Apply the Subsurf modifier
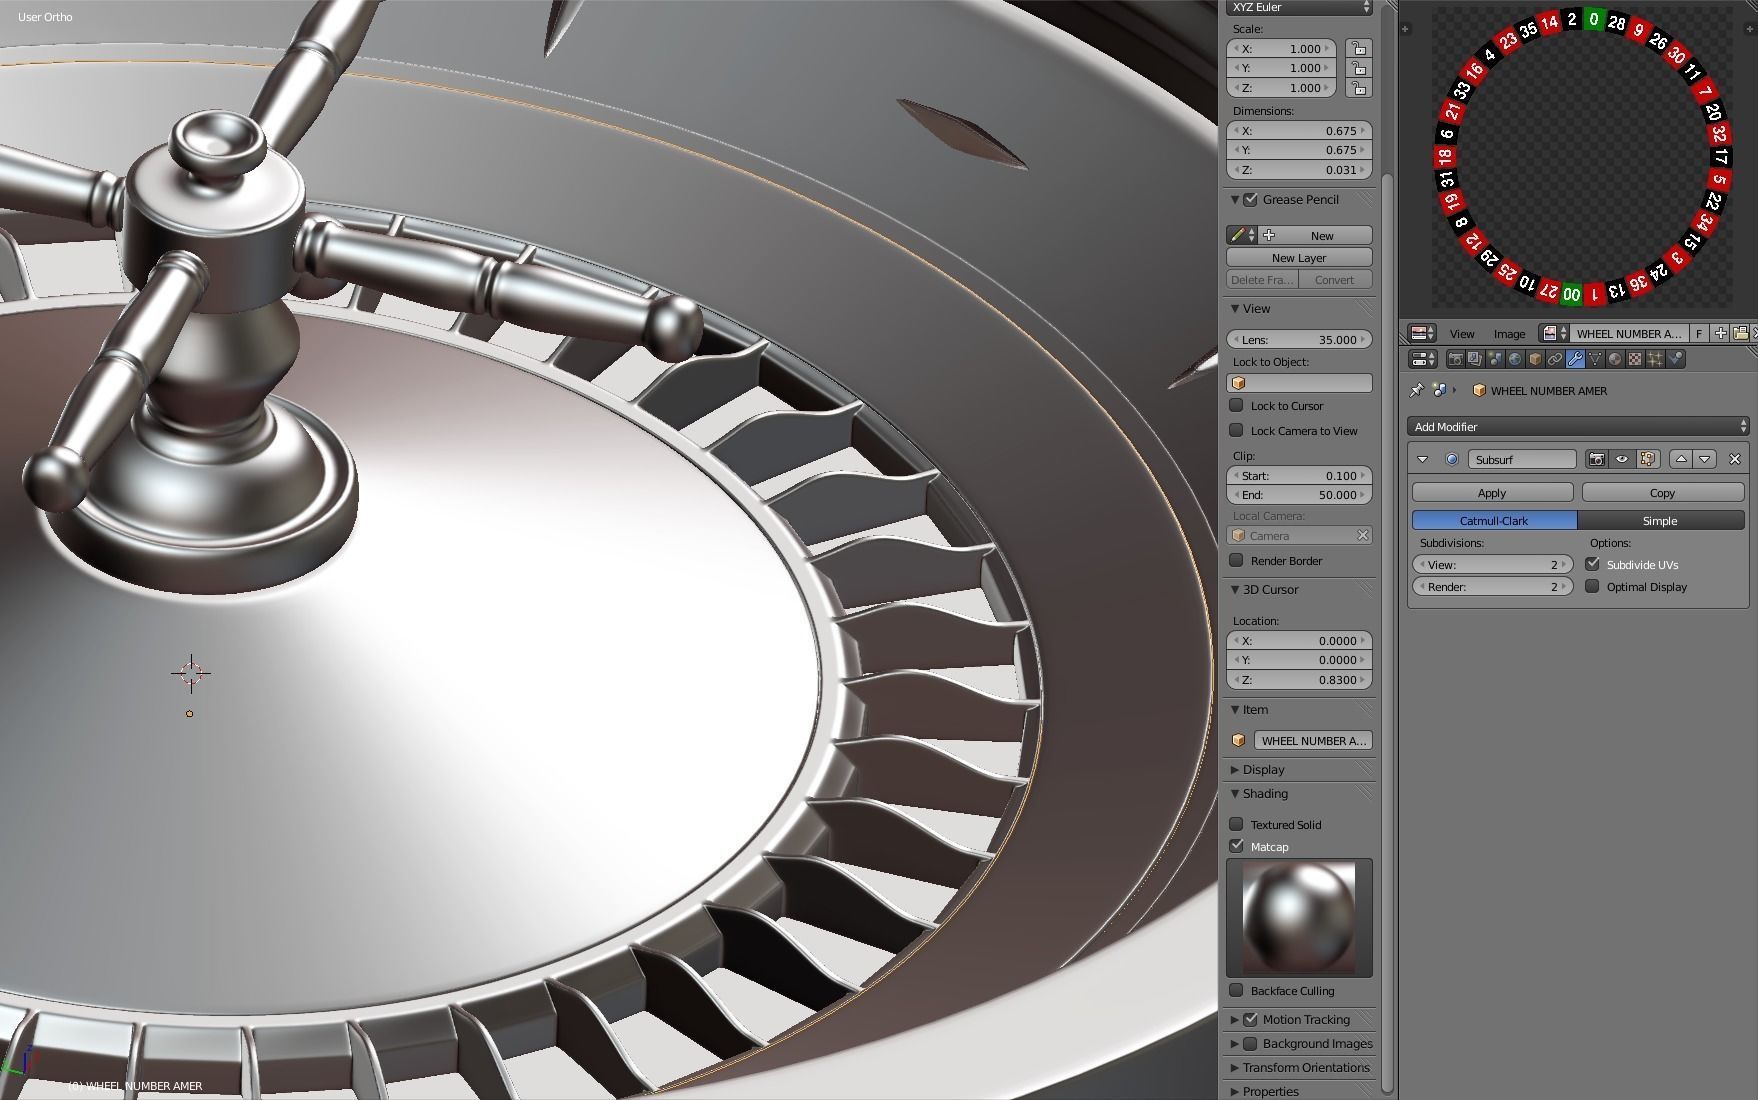The width and height of the screenshot is (1758, 1100). point(1492,493)
